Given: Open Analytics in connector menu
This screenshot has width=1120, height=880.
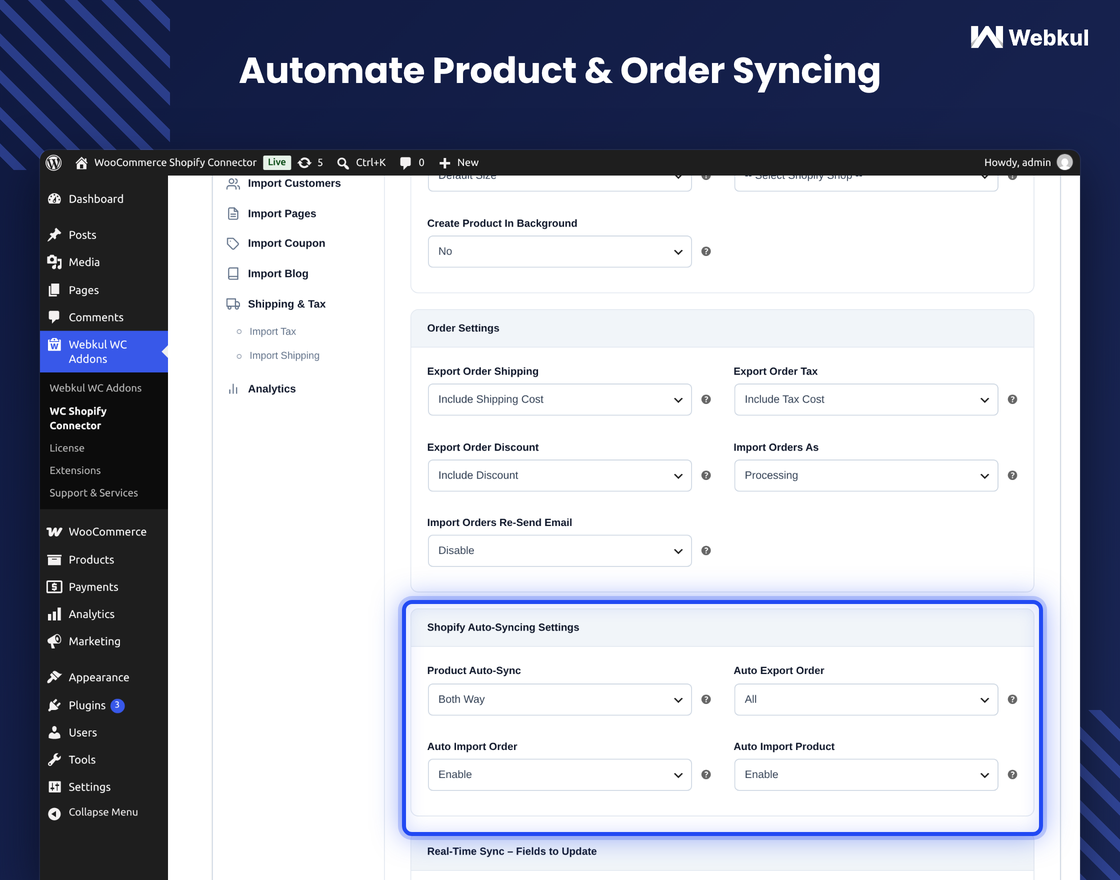Looking at the screenshot, I should [x=261, y=389].
